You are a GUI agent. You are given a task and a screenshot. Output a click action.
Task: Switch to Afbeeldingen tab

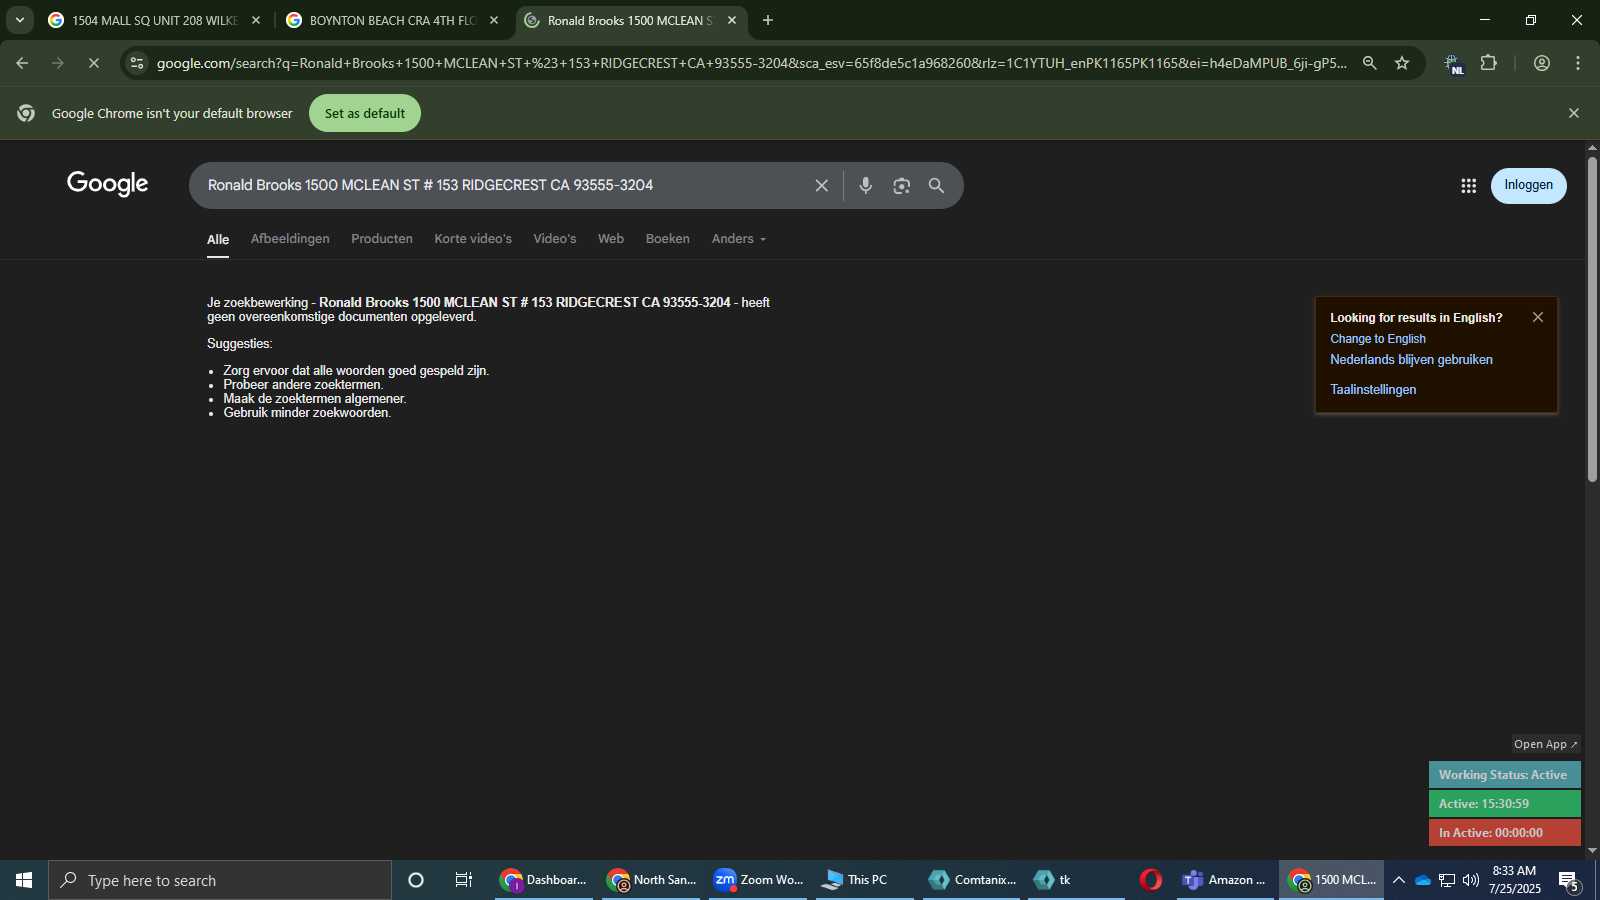coord(290,239)
